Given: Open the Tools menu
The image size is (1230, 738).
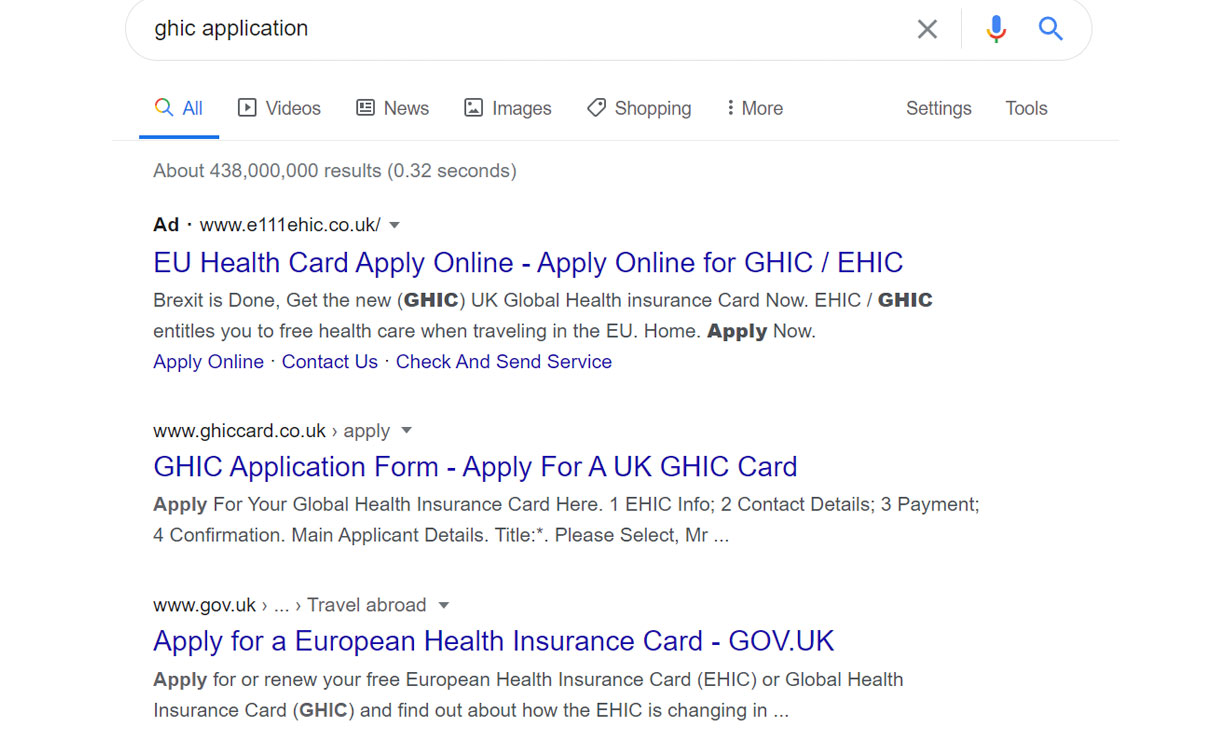Looking at the screenshot, I should click(1026, 107).
